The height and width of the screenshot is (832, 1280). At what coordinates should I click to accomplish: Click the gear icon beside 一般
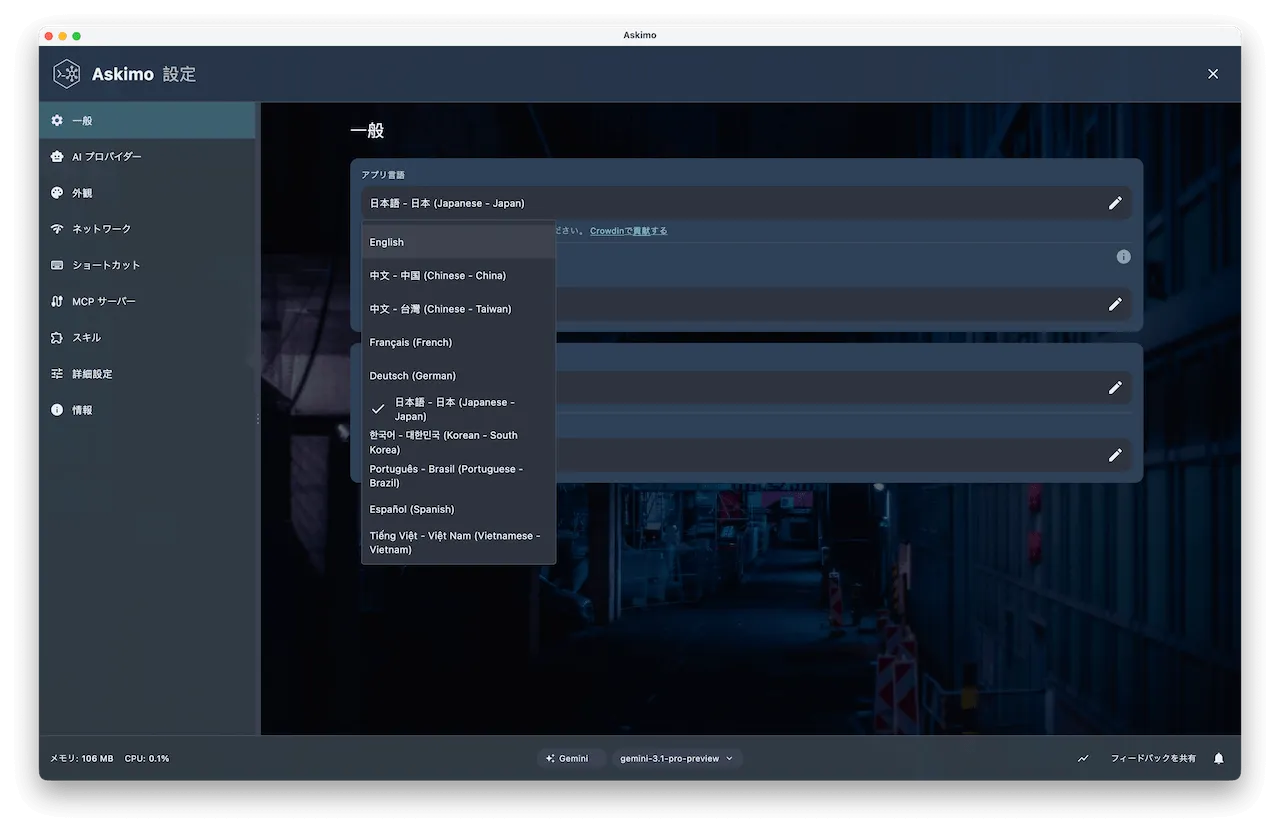pyautogui.click(x=57, y=120)
